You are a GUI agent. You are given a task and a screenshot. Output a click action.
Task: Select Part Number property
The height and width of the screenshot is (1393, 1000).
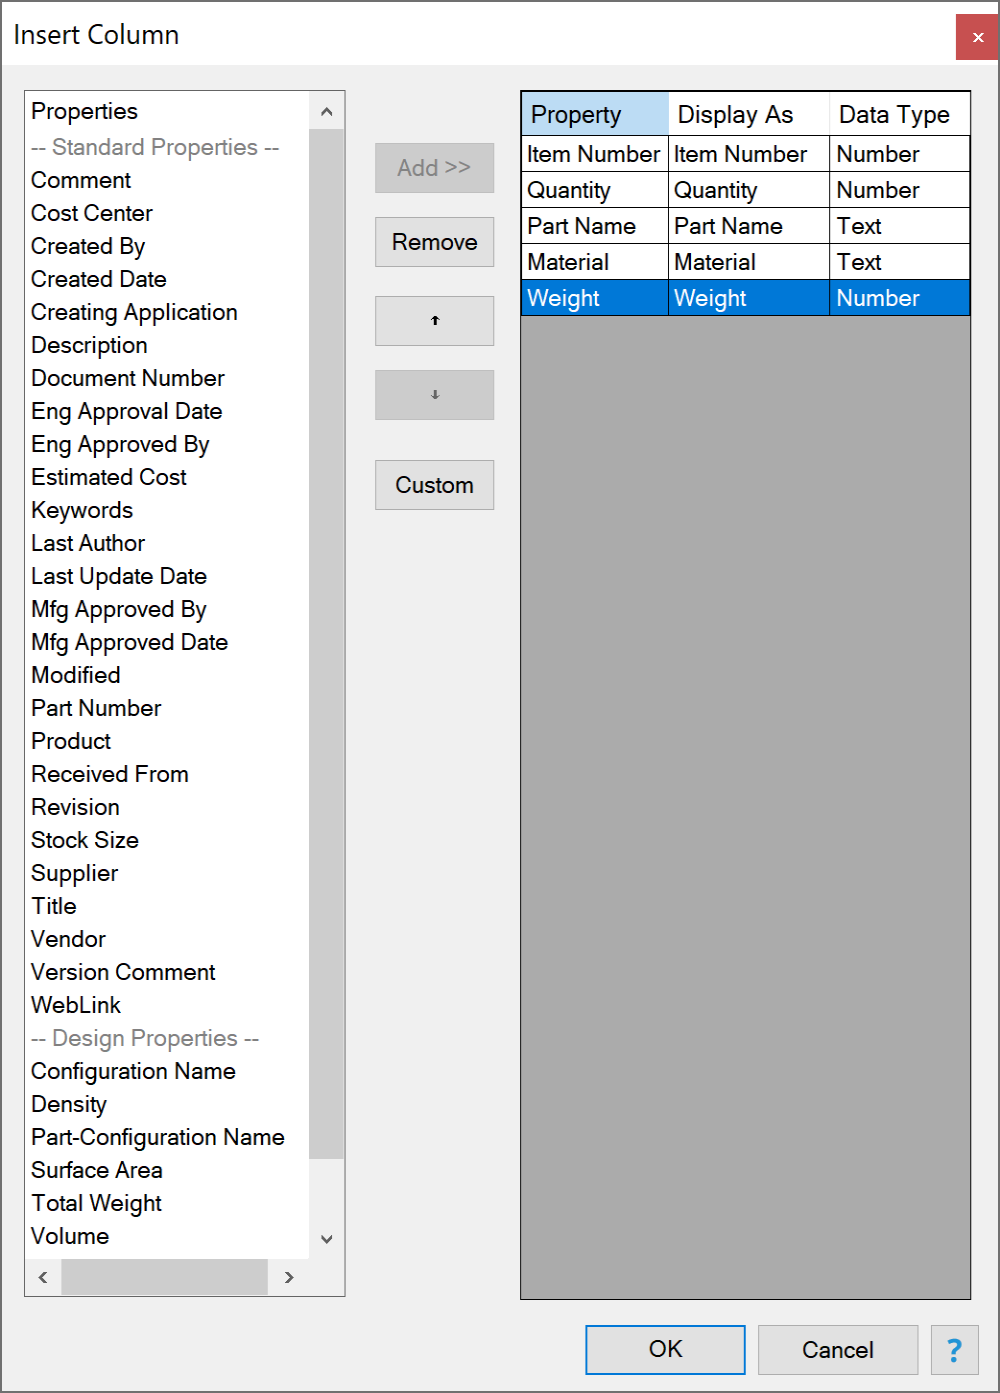tap(96, 708)
